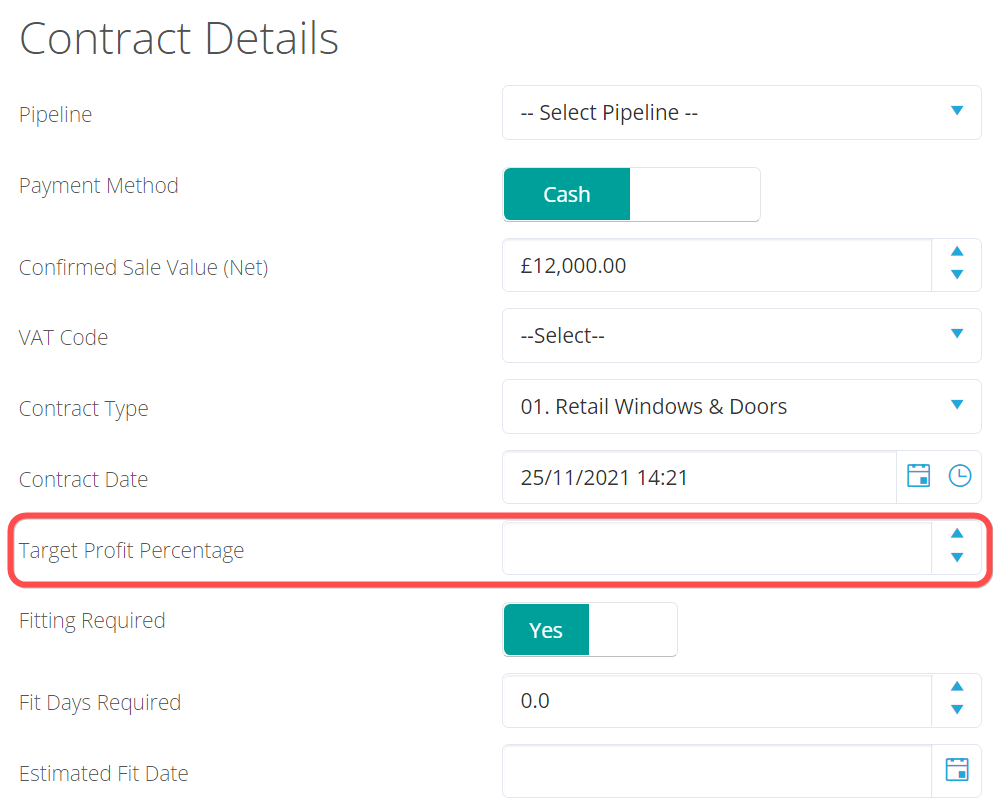Open the VAT Code dropdown
This screenshot has width=993, height=807.
point(741,336)
